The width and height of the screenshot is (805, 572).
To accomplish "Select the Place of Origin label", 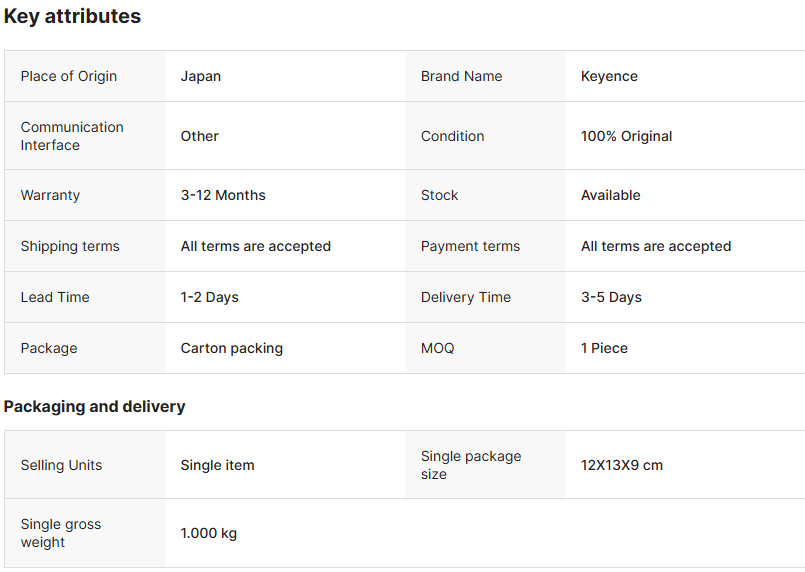I will (68, 76).
